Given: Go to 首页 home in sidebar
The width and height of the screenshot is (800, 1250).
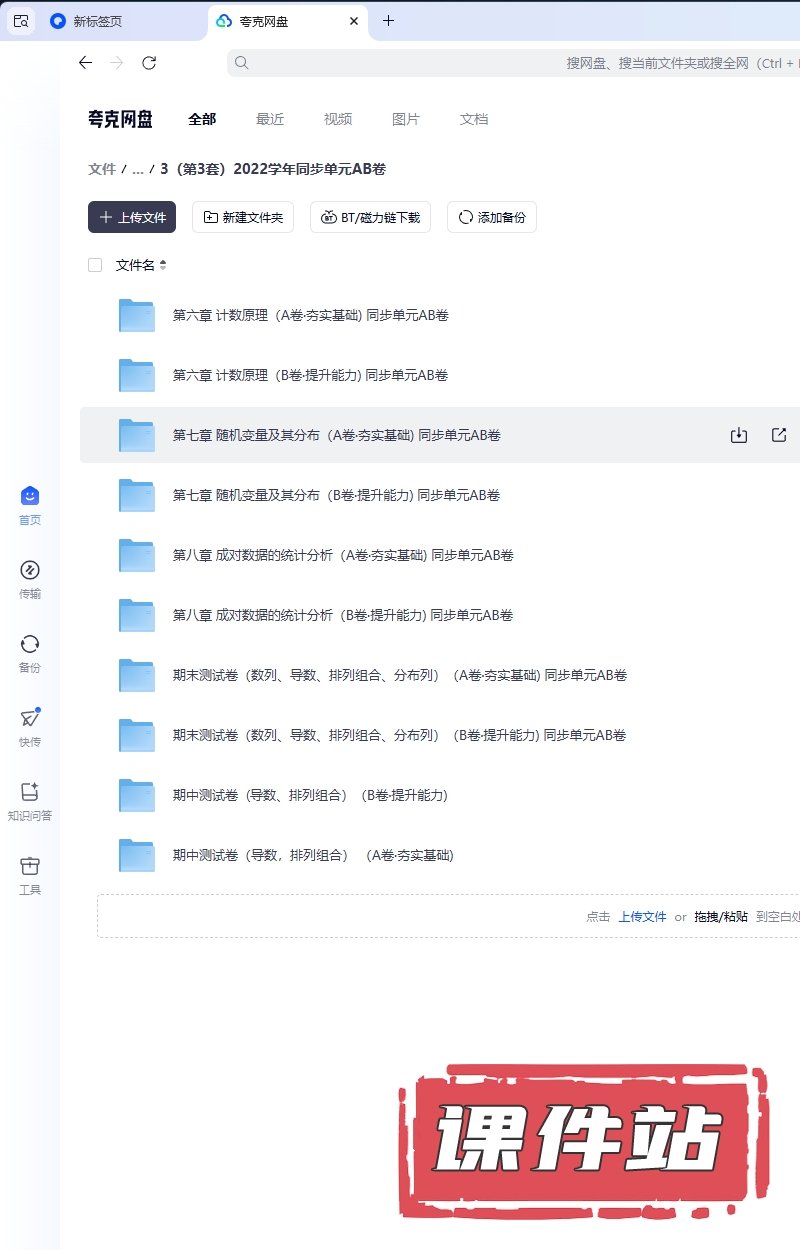Looking at the screenshot, I should click(30, 497).
